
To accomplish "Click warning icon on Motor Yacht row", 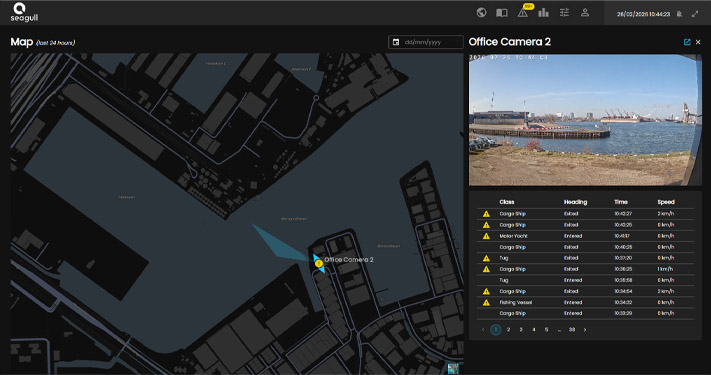I will [x=486, y=236].
